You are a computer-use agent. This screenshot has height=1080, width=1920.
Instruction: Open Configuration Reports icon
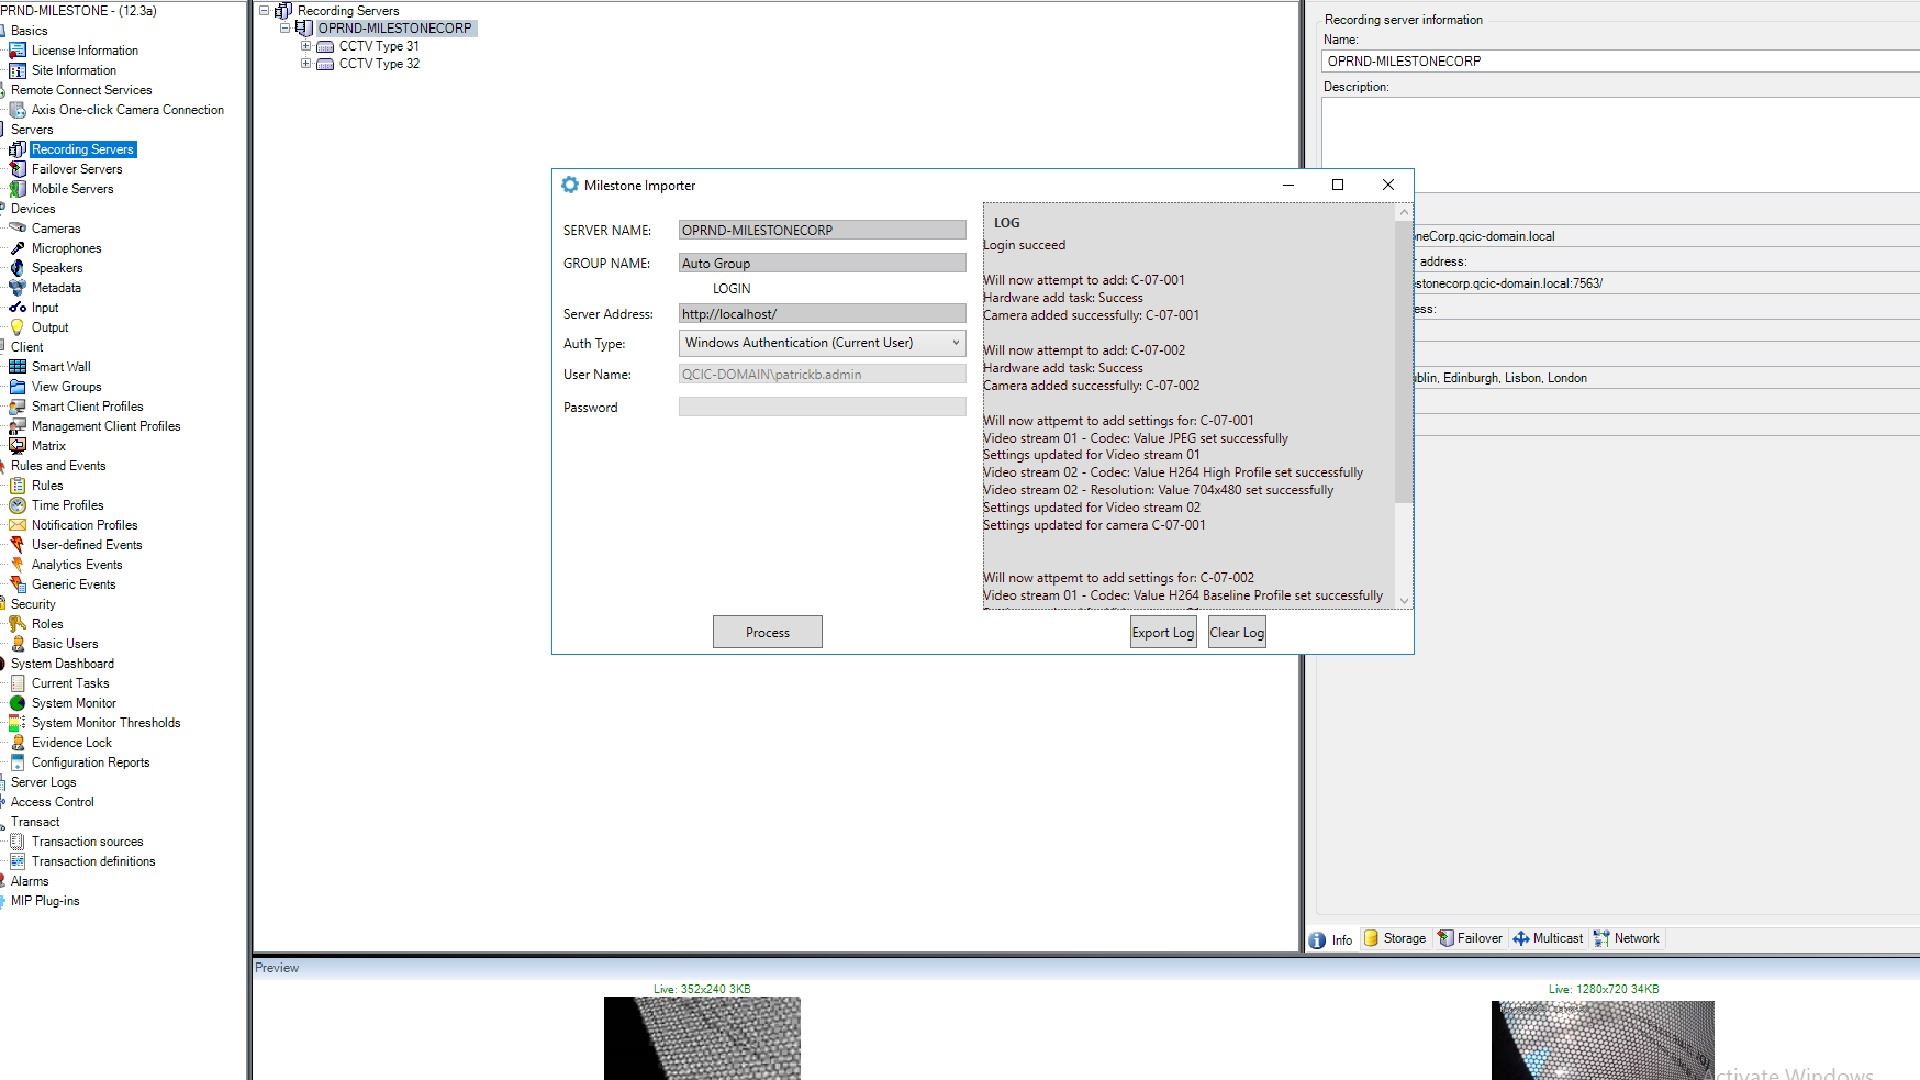click(x=17, y=763)
